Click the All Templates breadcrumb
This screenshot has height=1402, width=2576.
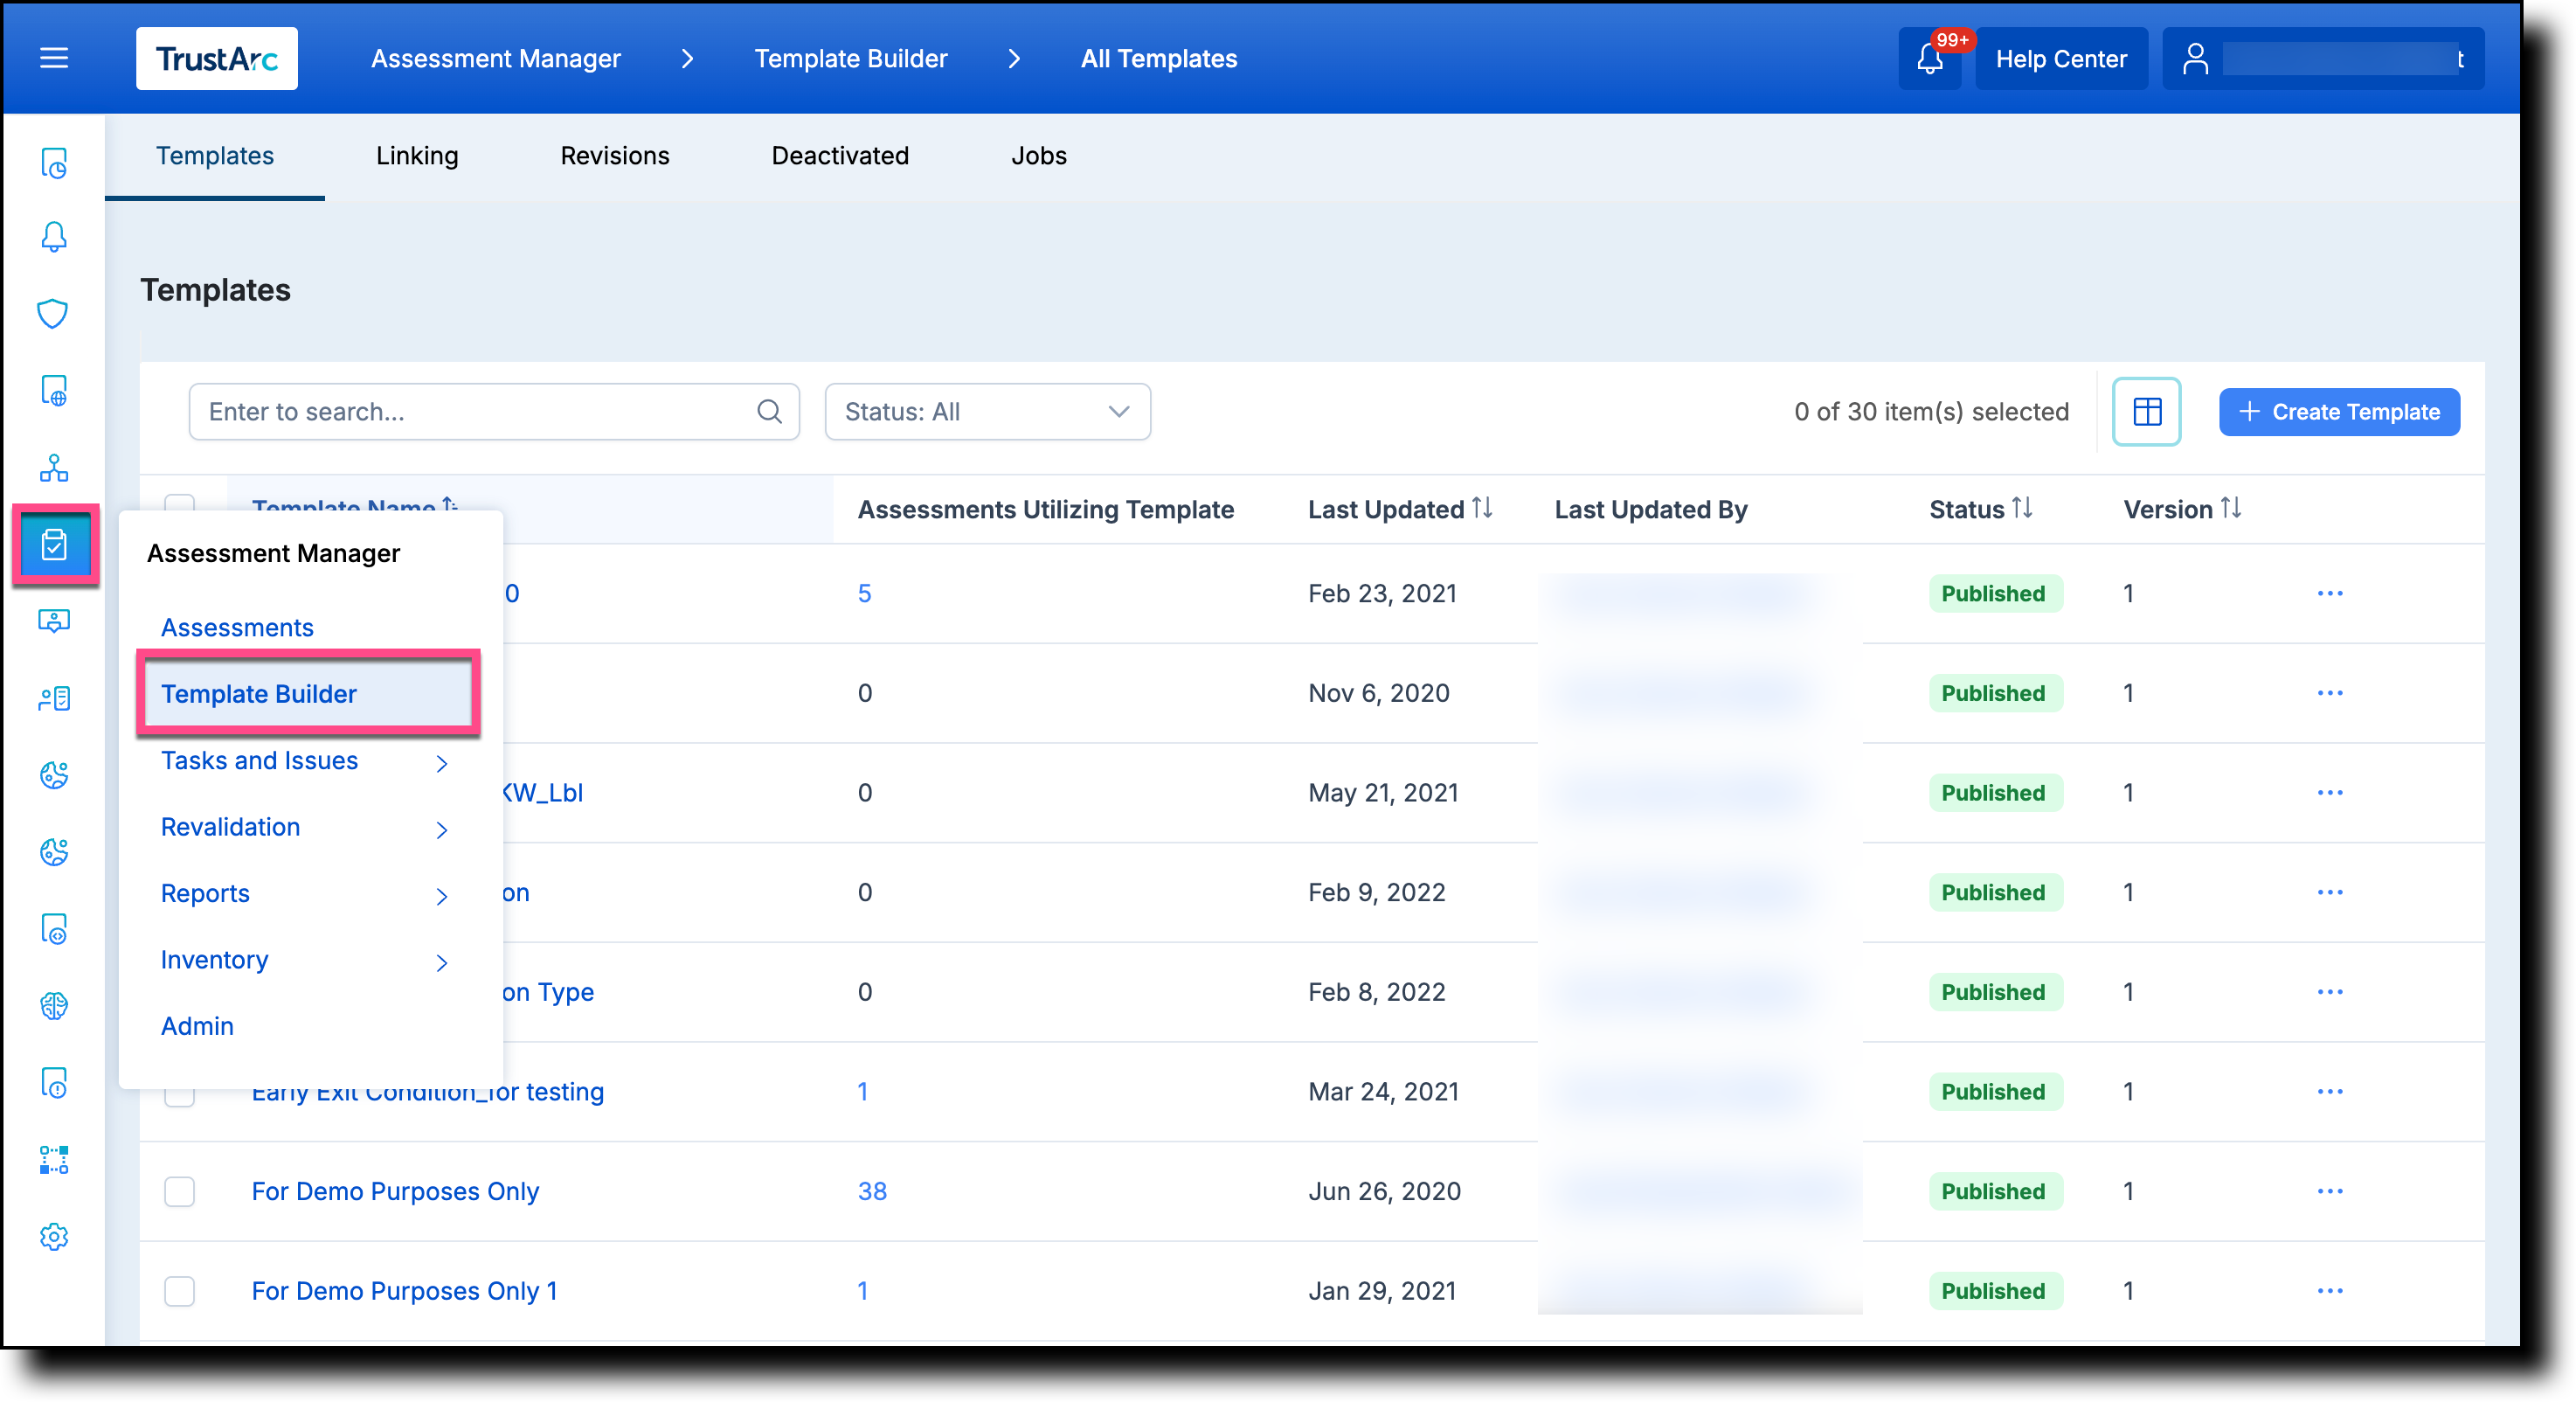pyautogui.click(x=1159, y=59)
